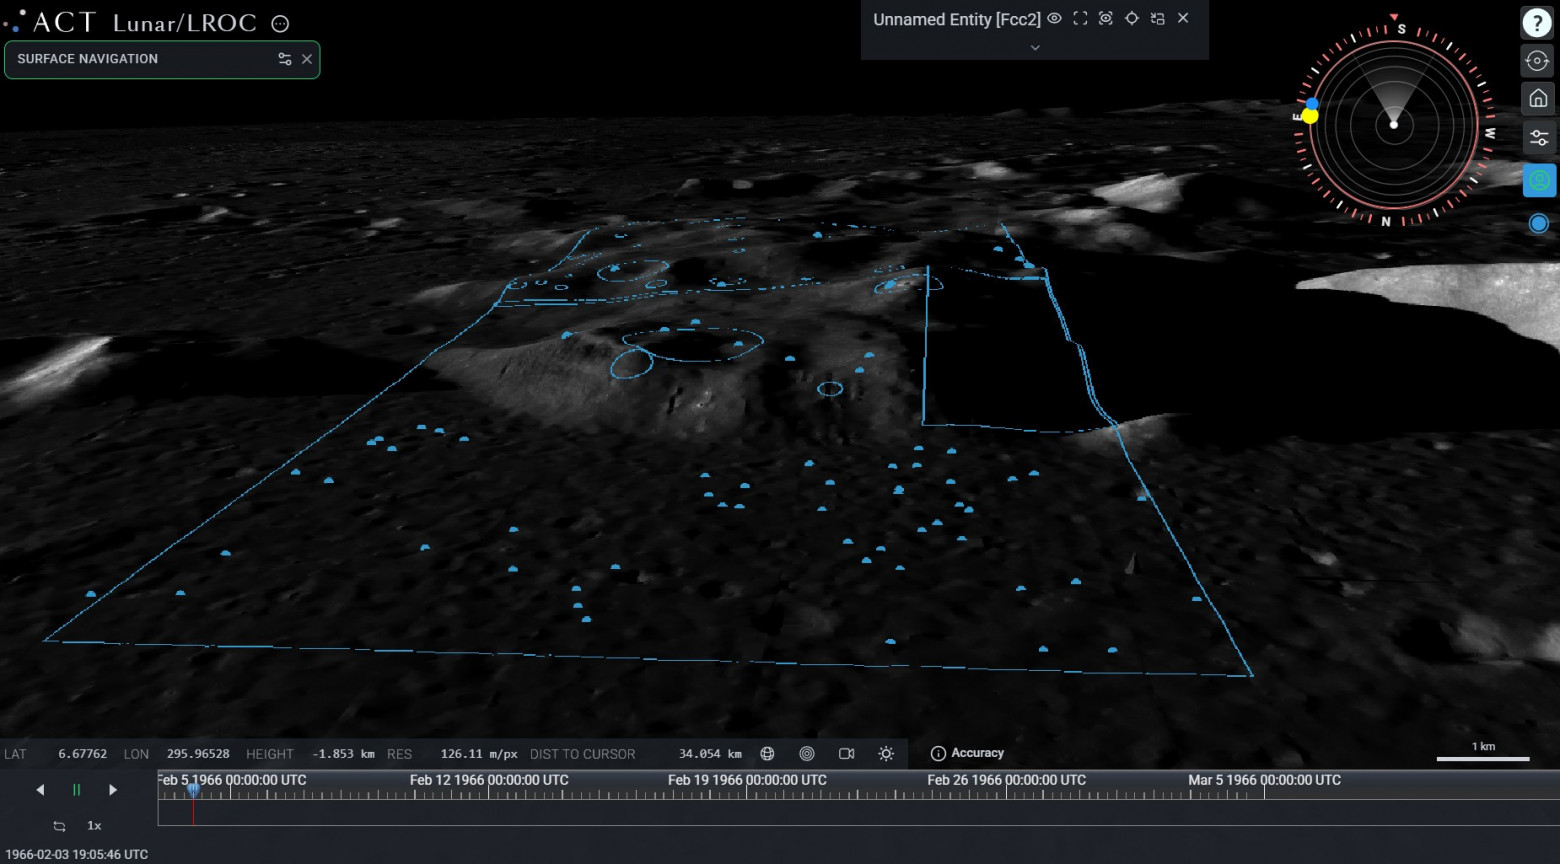The width and height of the screenshot is (1560, 864).
Task: Click the sun lighting icon in status bar
Action: [886, 754]
